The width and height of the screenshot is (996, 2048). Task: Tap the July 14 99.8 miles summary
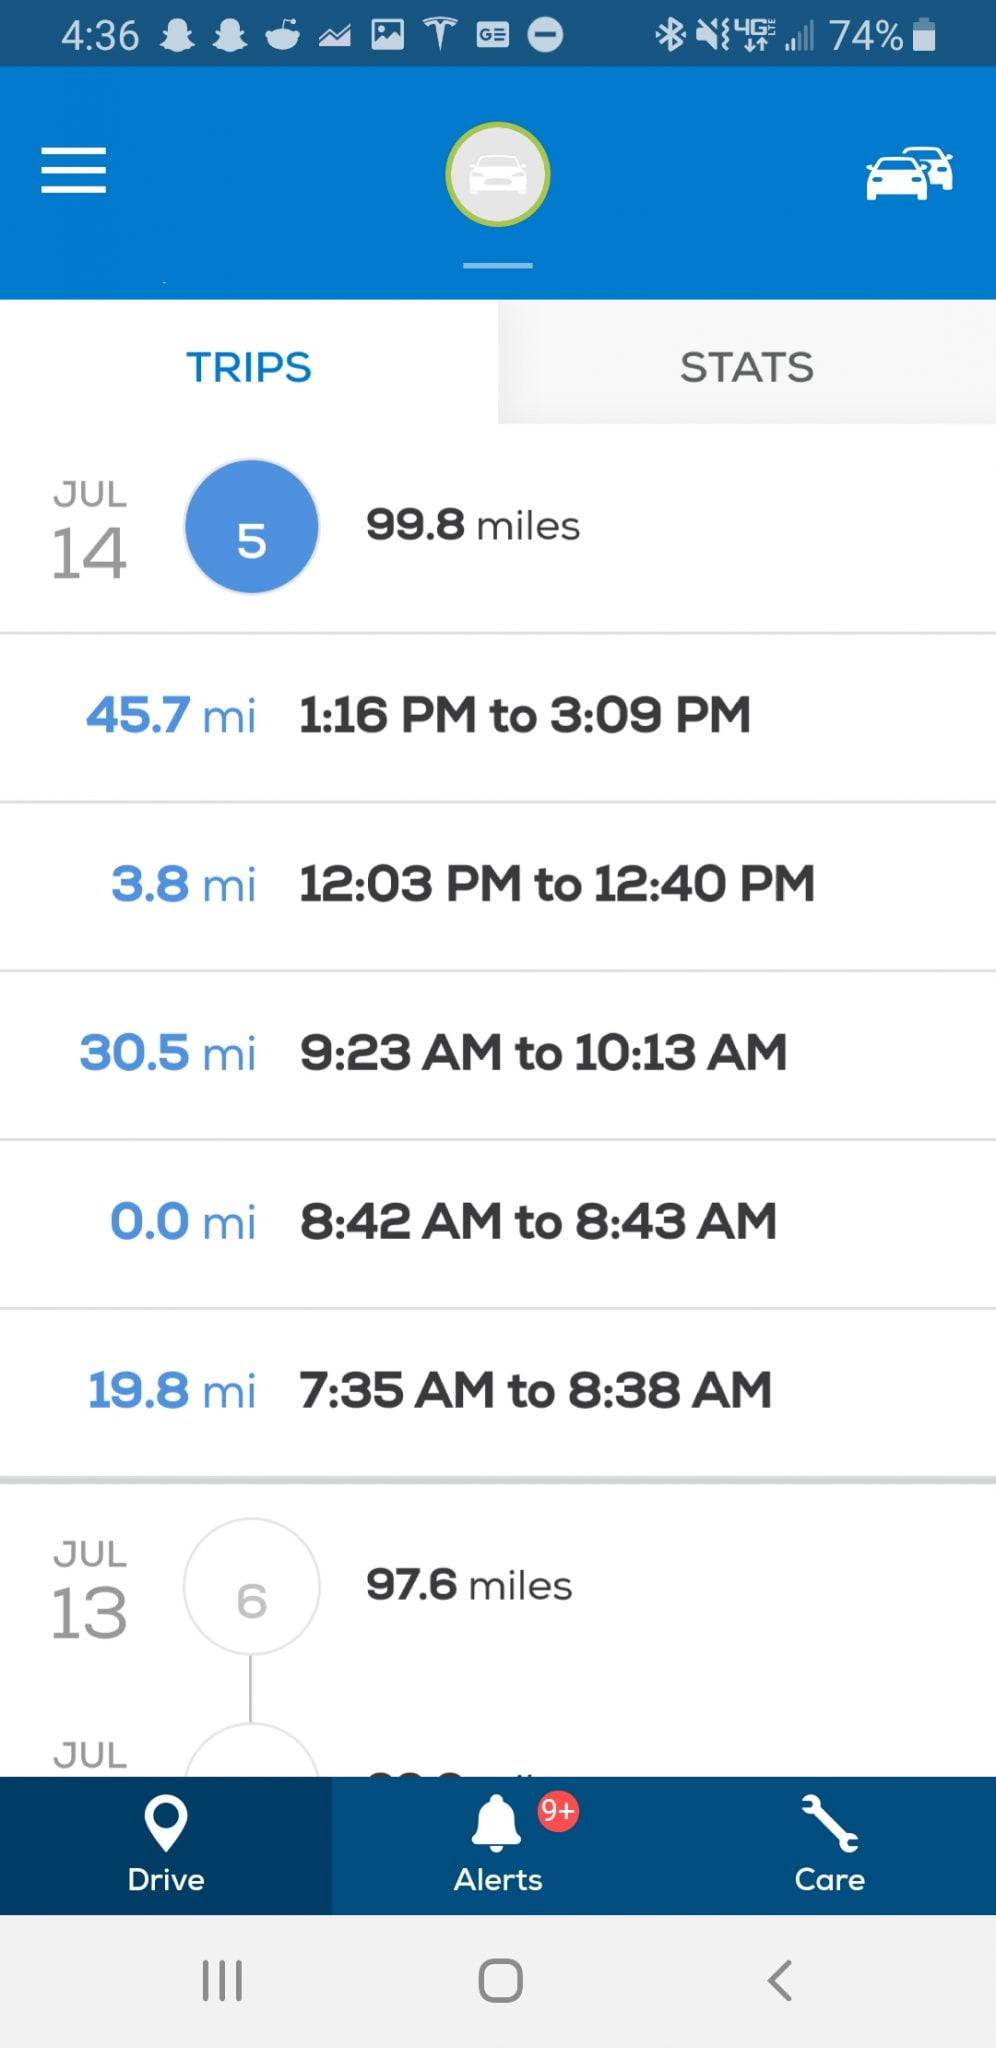tap(473, 526)
